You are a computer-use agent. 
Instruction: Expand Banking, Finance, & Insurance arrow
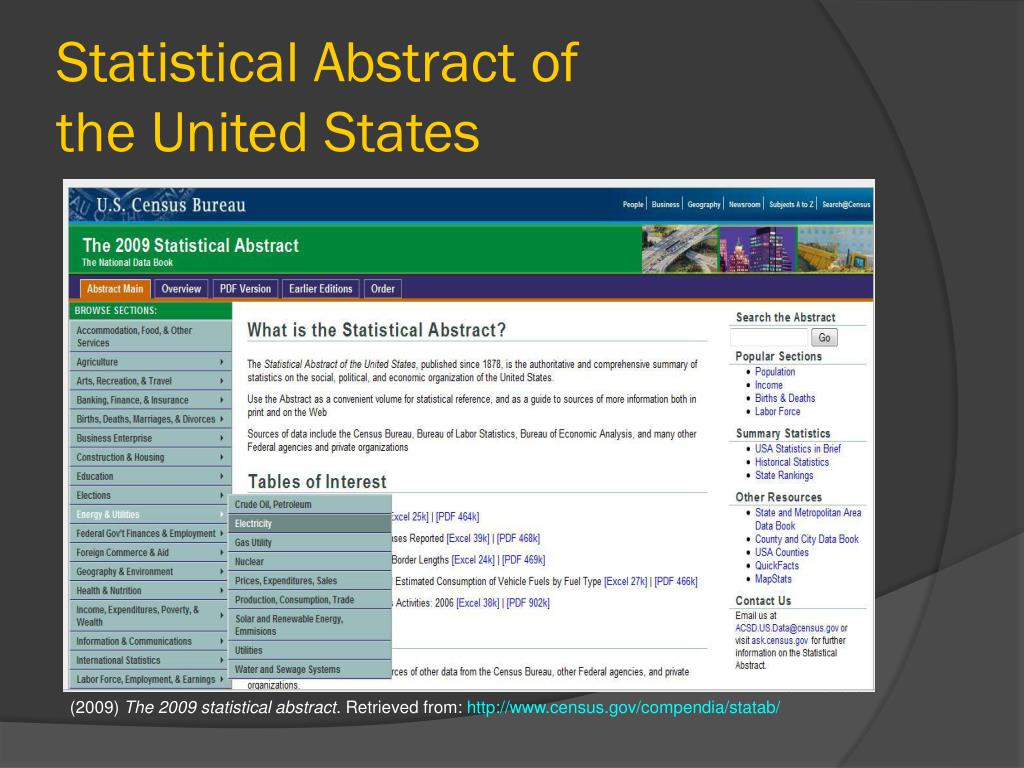coord(221,400)
